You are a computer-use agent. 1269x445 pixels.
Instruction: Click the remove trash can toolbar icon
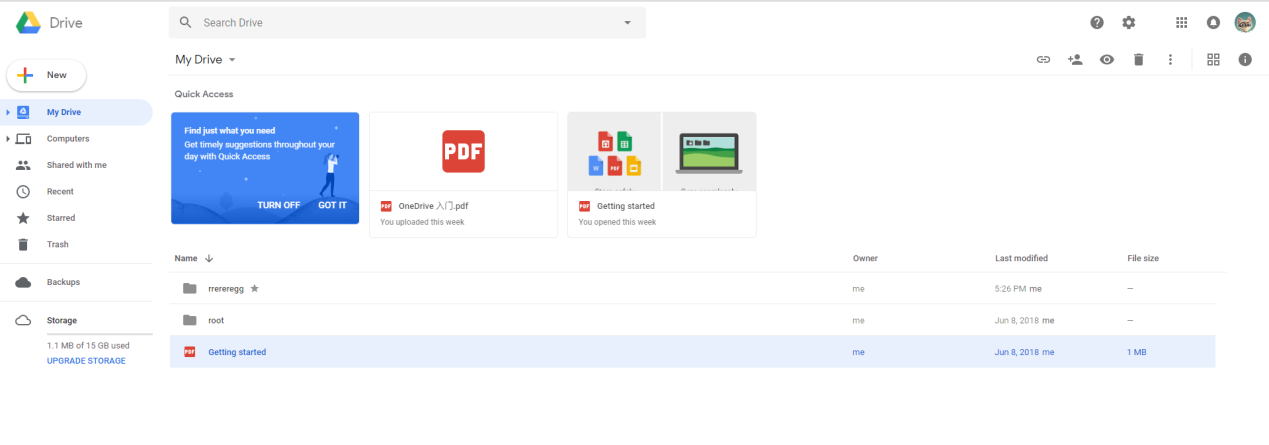point(1138,60)
